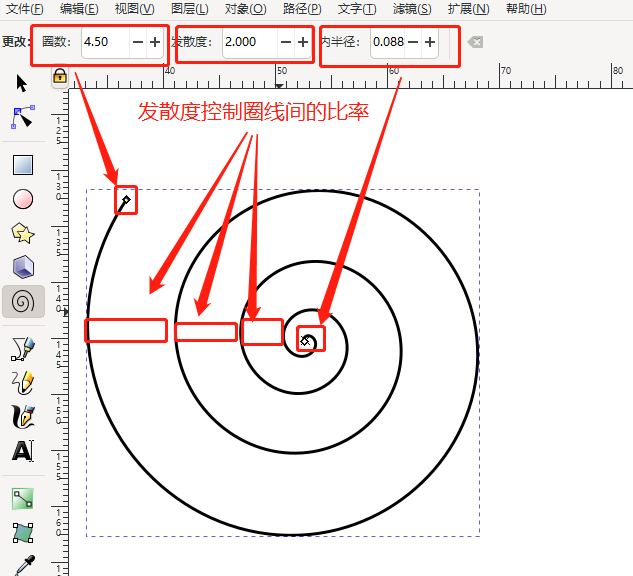The width and height of the screenshot is (633, 576).
Task: Increase the 发散度 divergence value
Action: click(x=303, y=42)
